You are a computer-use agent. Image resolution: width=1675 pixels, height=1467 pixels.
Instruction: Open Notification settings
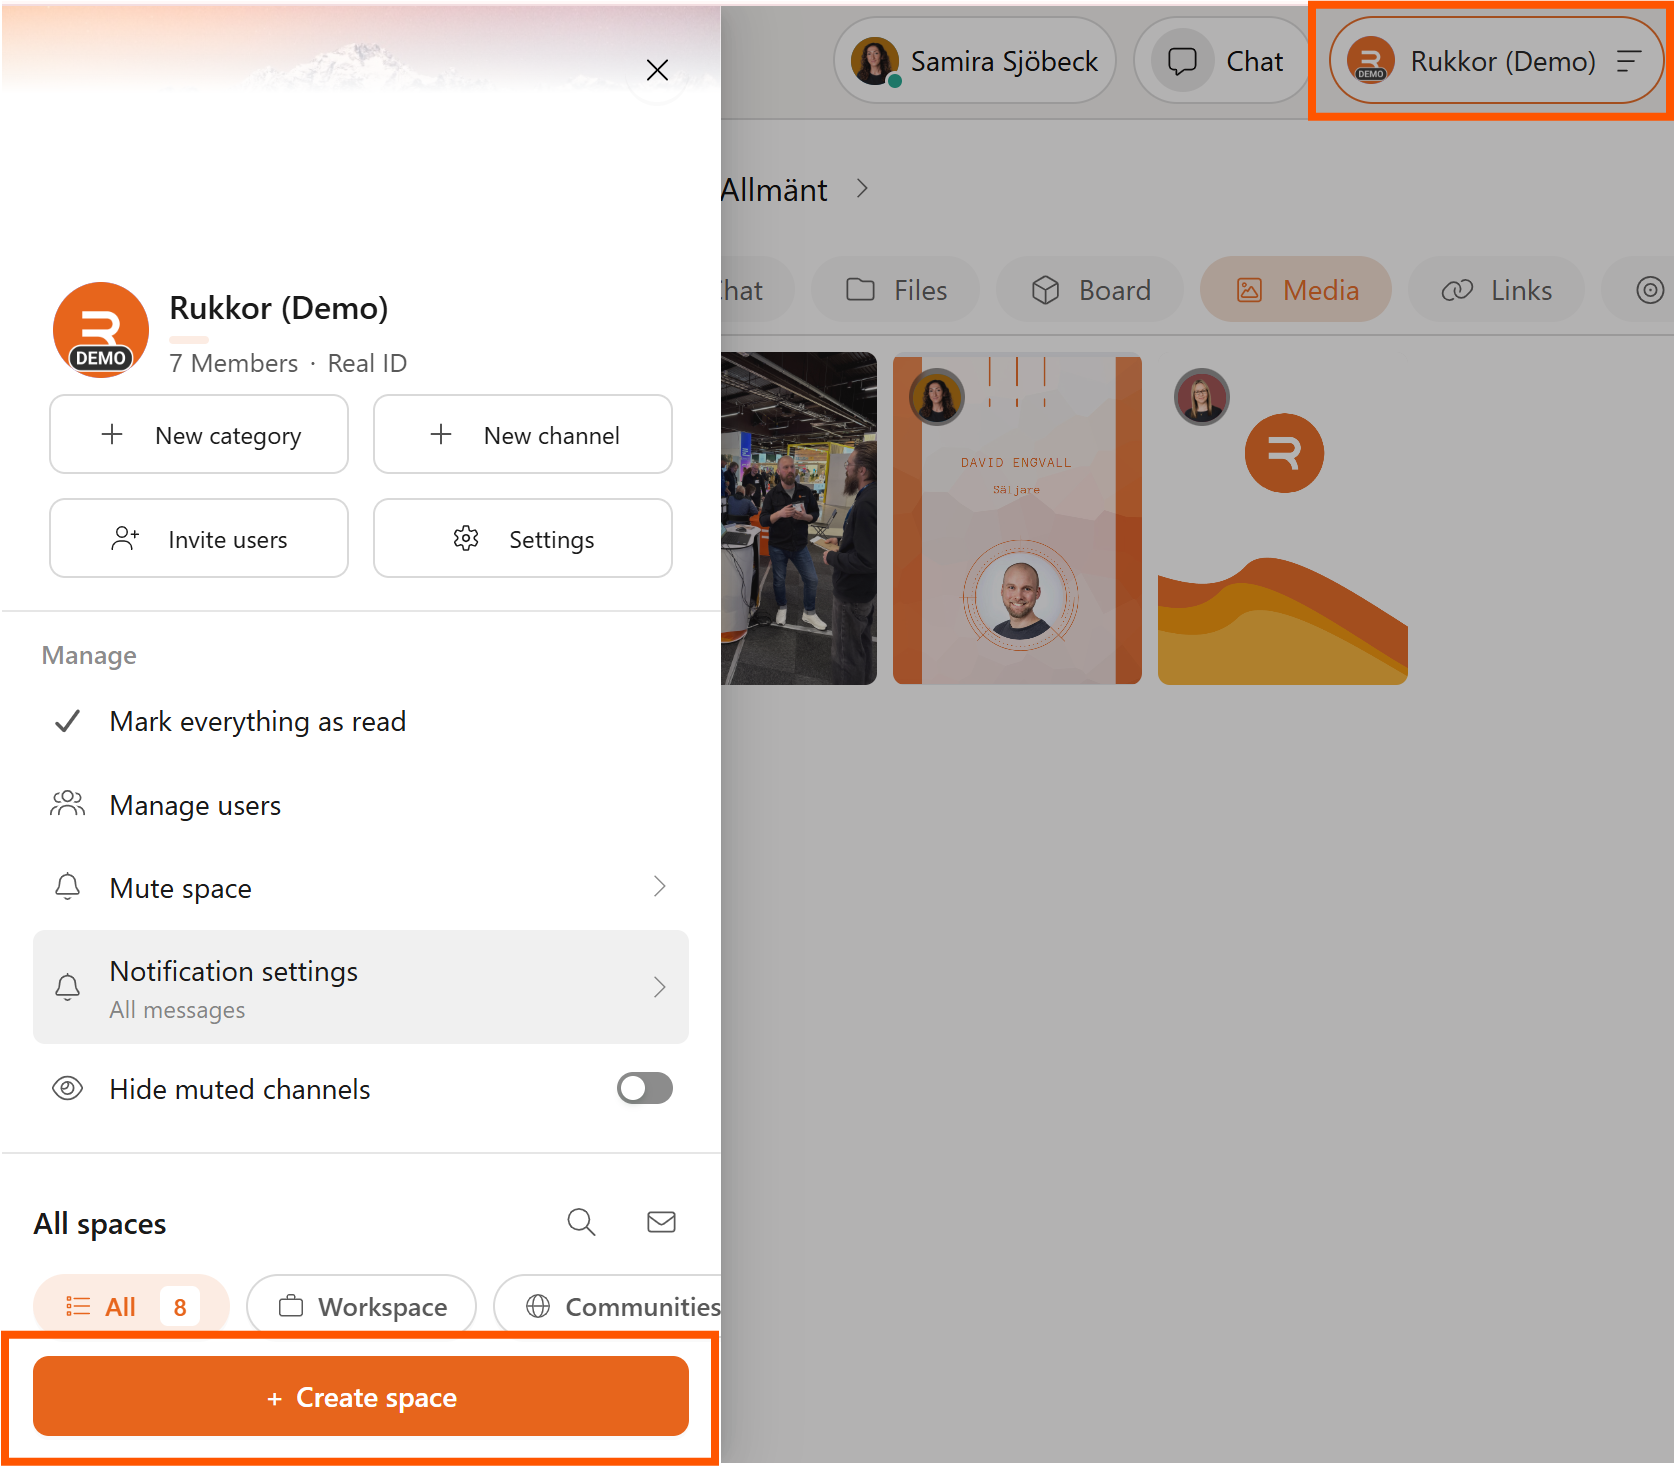click(x=361, y=987)
